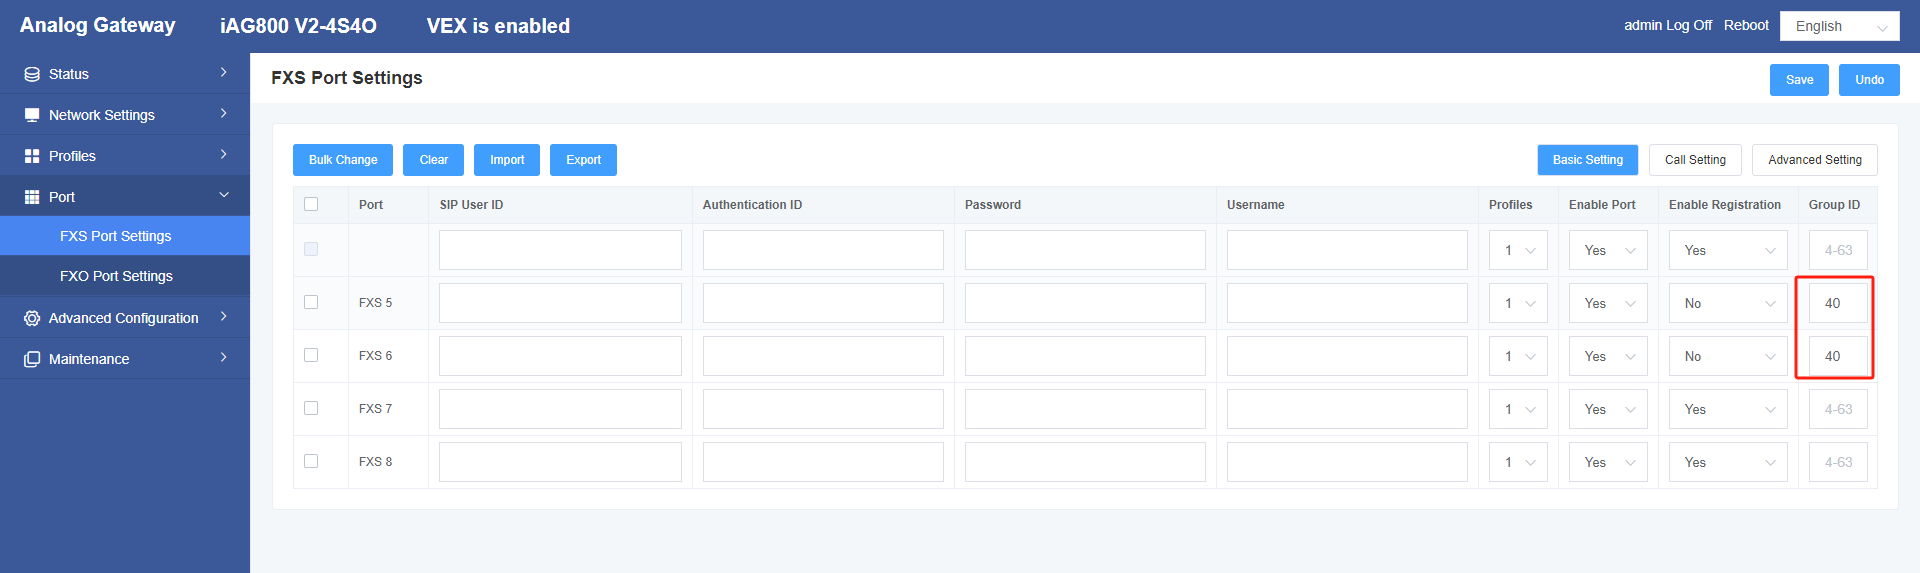Click the SIP User ID field for FXS 5
This screenshot has width=1920, height=573.
(x=560, y=303)
